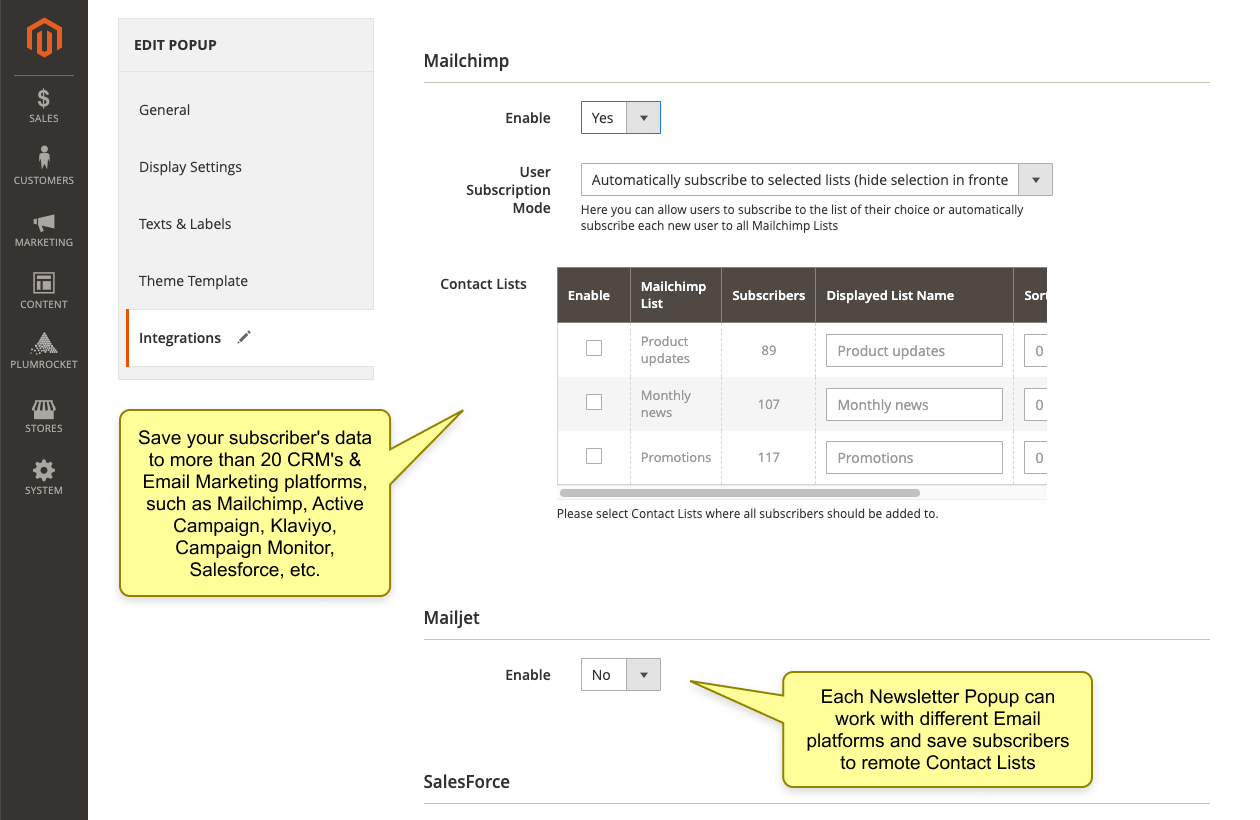Click the pencil icon beside Integrations
The height and width of the screenshot is (820, 1260).
click(x=244, y=338)
